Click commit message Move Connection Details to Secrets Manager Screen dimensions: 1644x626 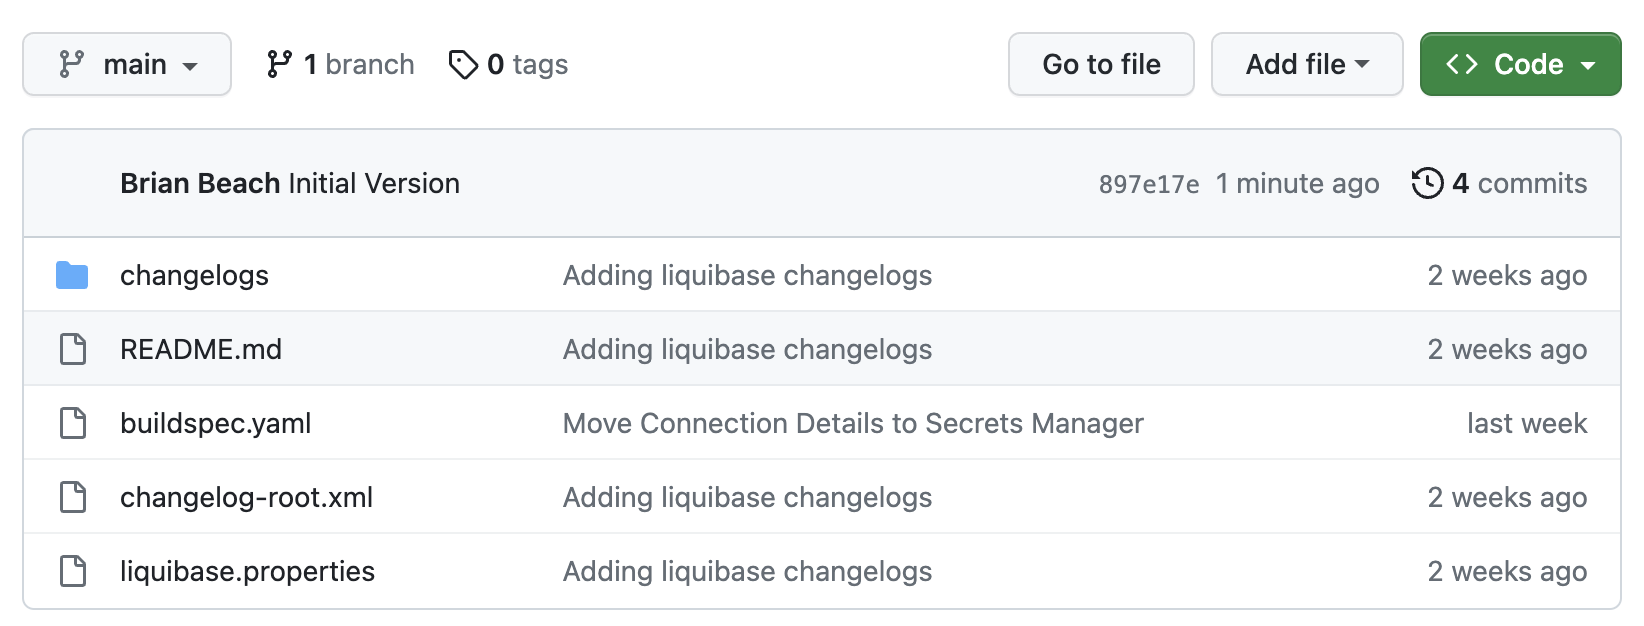click(852, 422)
